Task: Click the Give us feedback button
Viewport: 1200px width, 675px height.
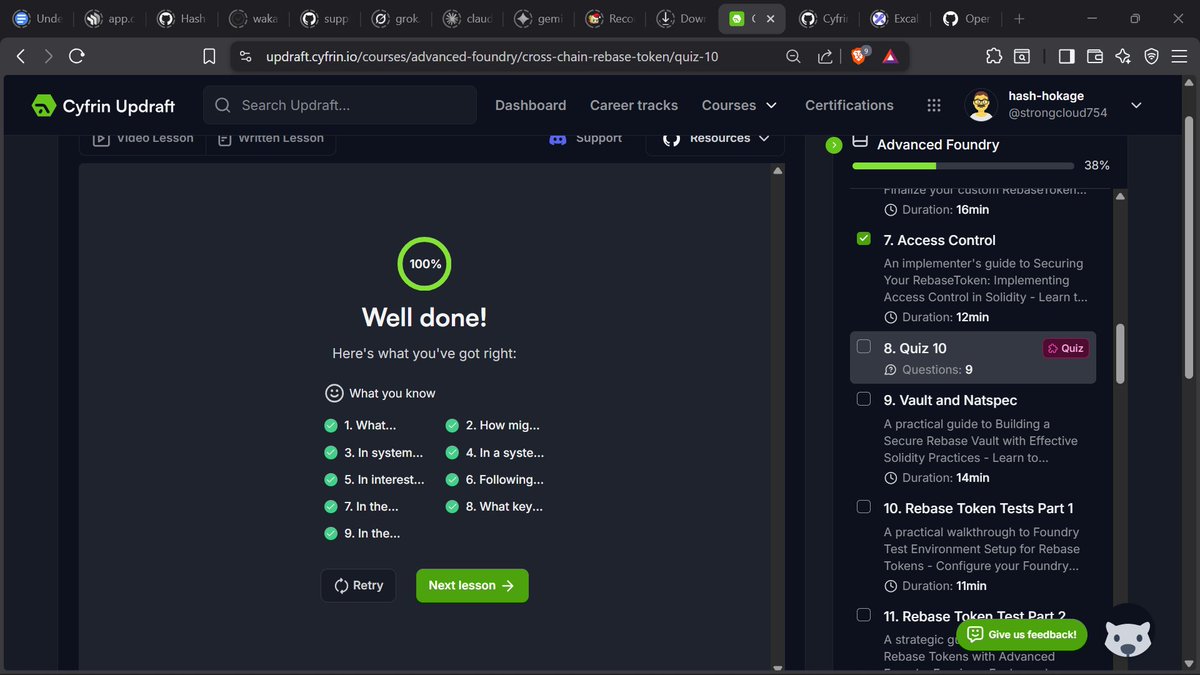Action: click(1021, 634)
